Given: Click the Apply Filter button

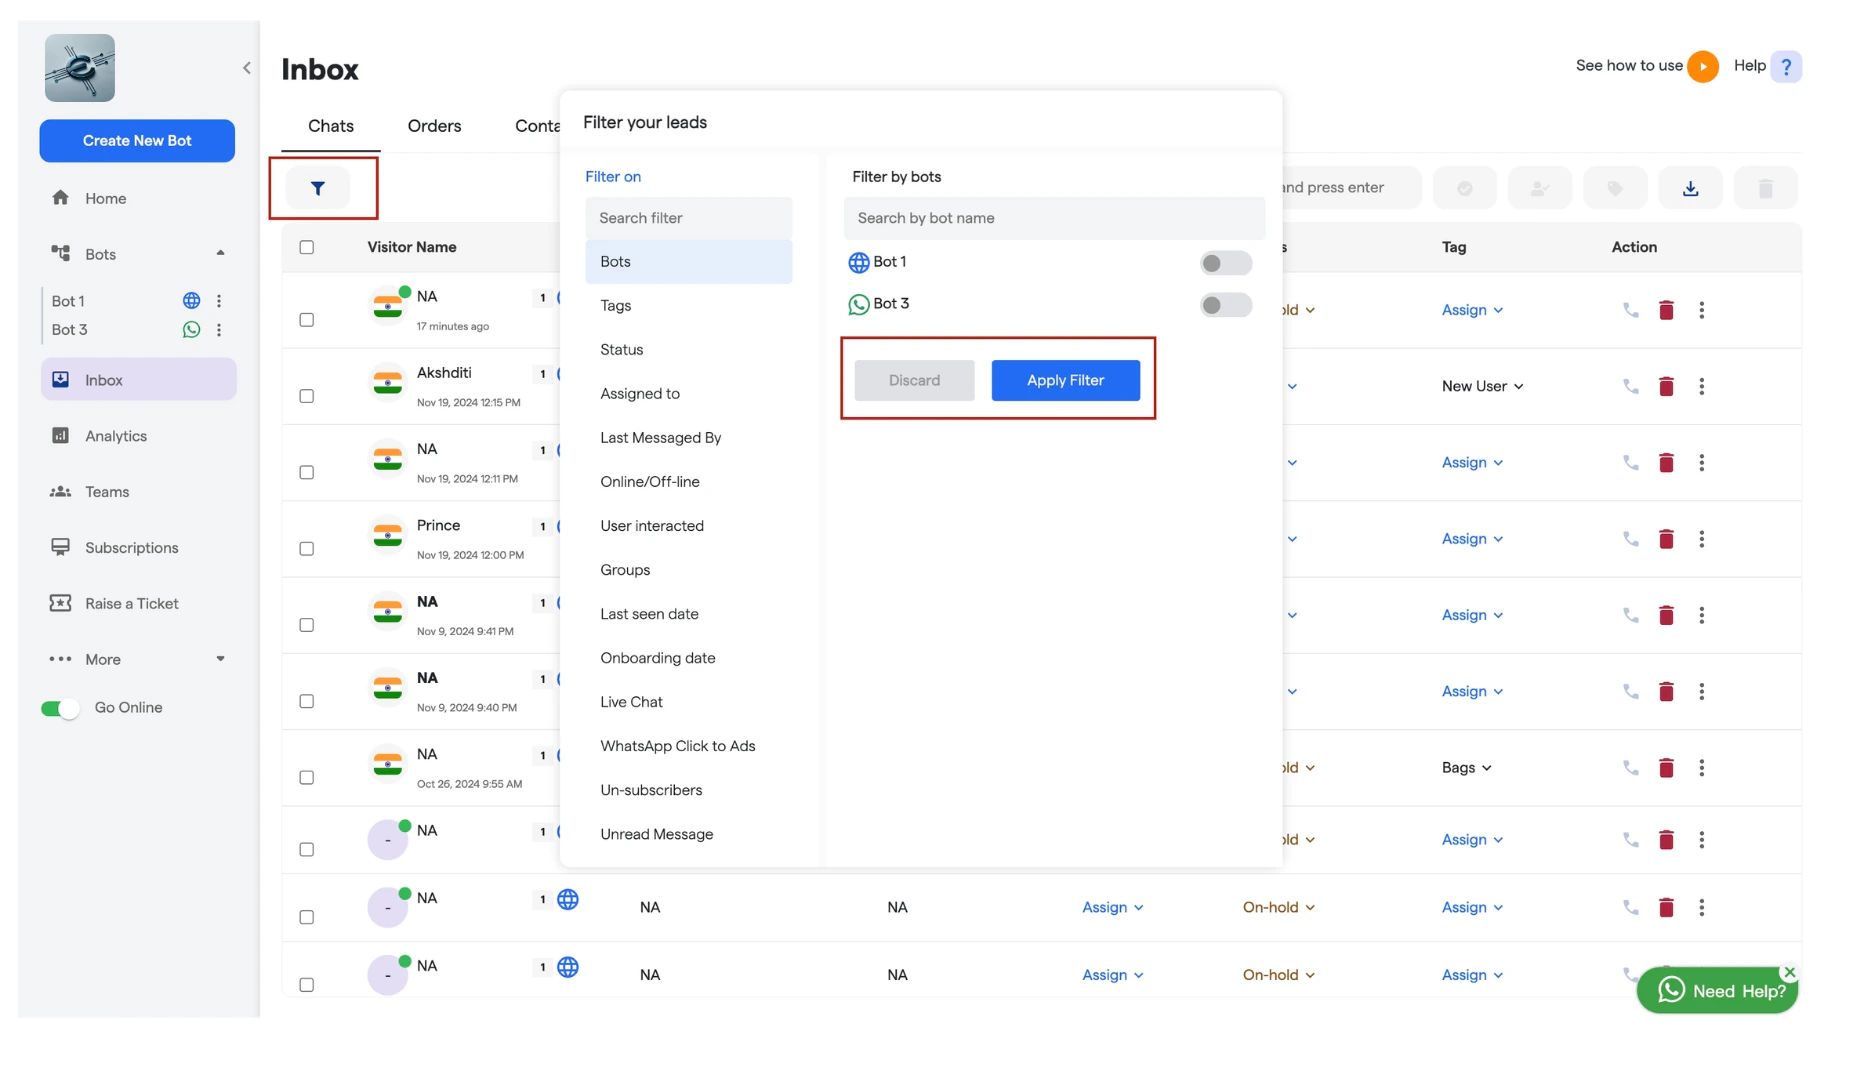Looking at the screenshot, I should tap(1065, 380).
